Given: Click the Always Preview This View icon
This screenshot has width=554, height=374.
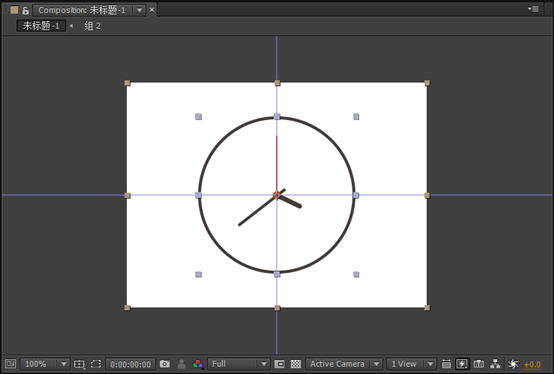Looking at the screenshot, I should [x=11, y=364].
